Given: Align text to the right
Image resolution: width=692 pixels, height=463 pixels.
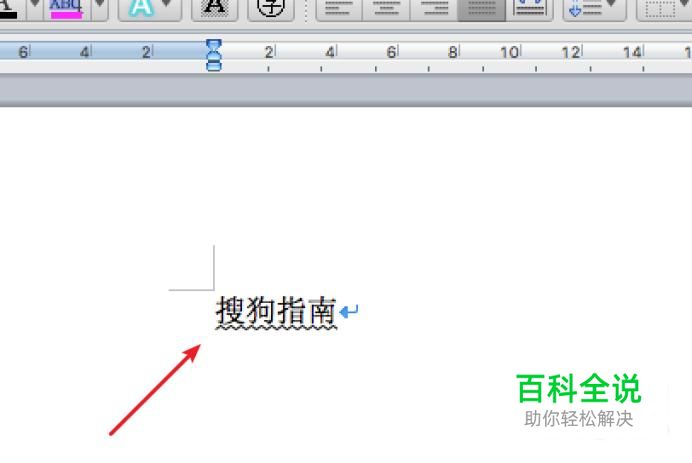Looking at the screenshot, I should pyautogui.click(x=434, y=9).
